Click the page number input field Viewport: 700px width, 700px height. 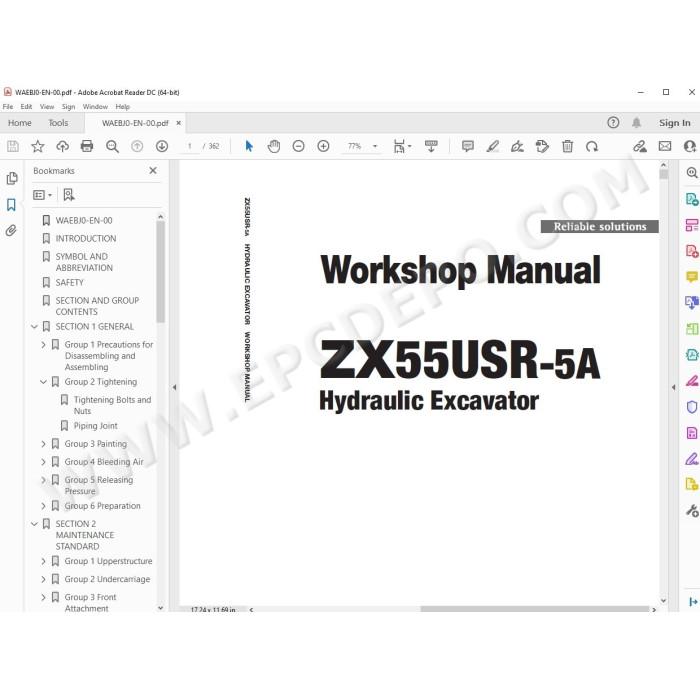pos(190,146)
